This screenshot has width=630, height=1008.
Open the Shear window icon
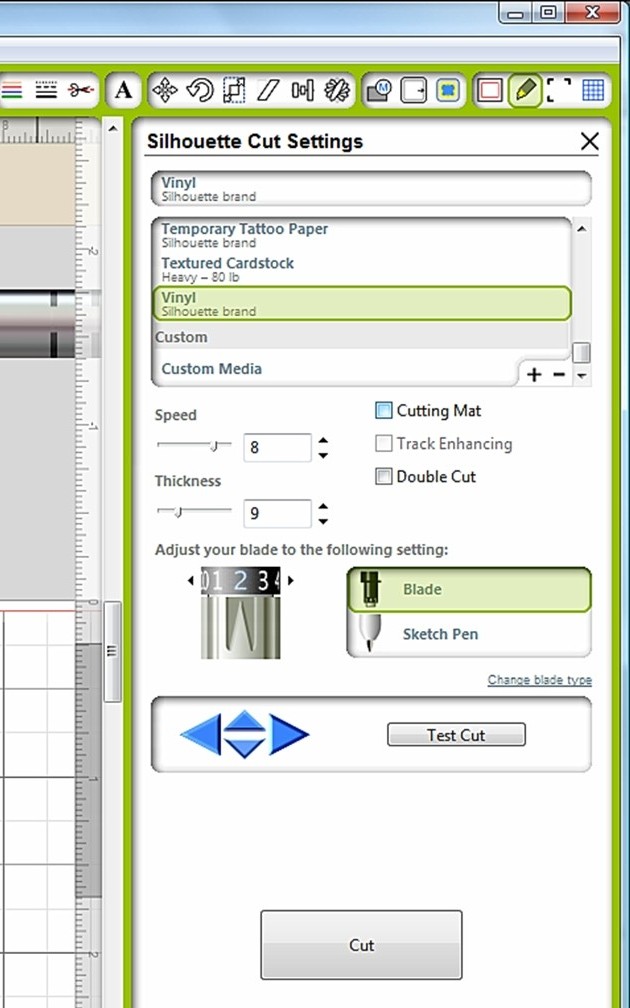[x=267, y=90]
